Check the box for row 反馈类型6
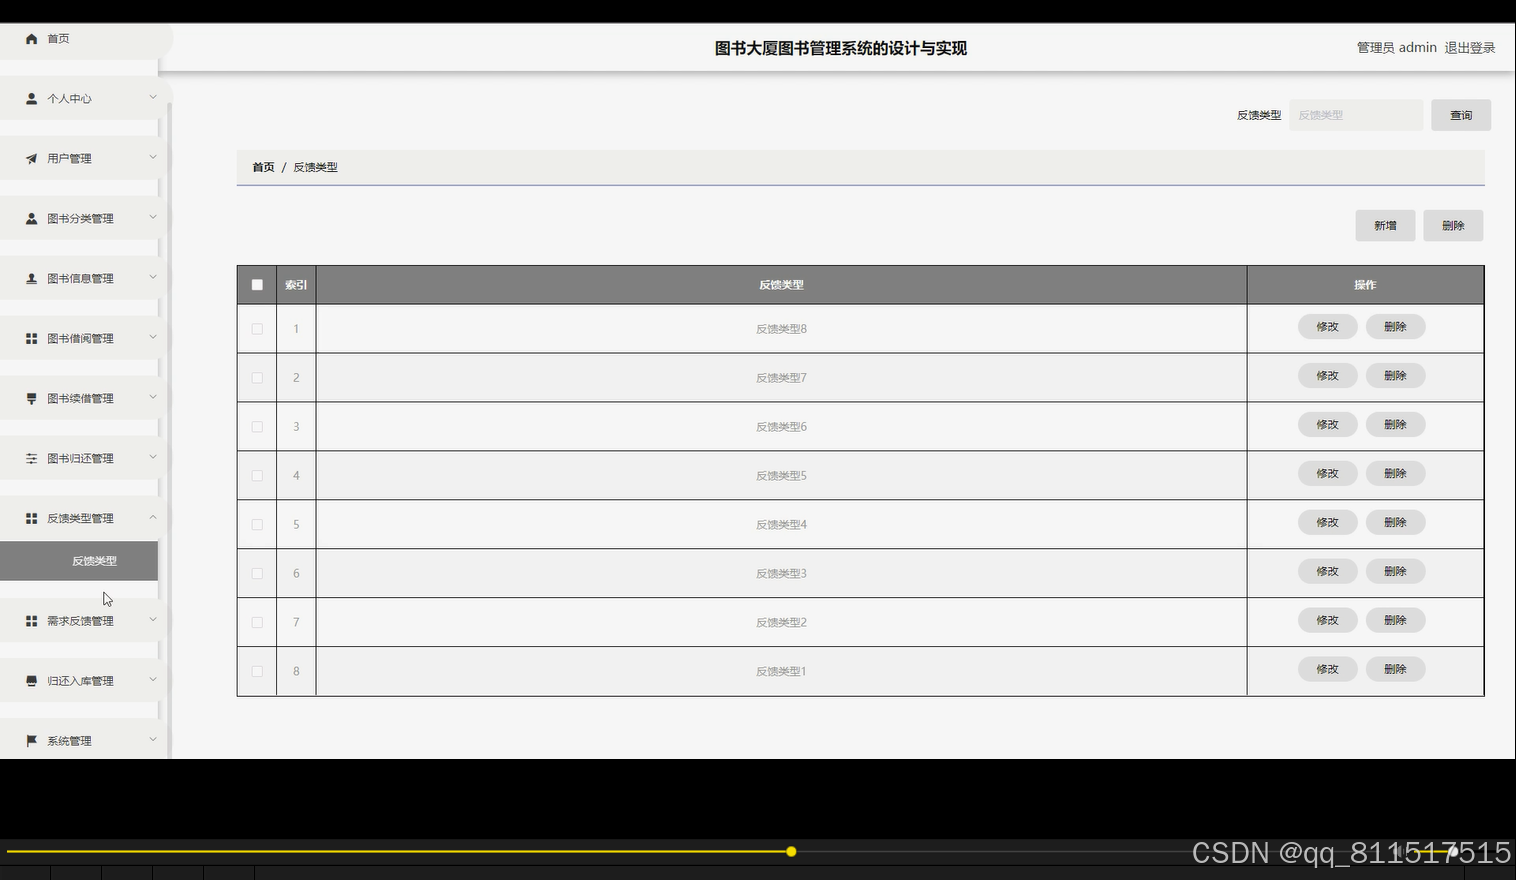This screenshot has height=880, width=1516. pyautogui.click(x=257, y=427)
